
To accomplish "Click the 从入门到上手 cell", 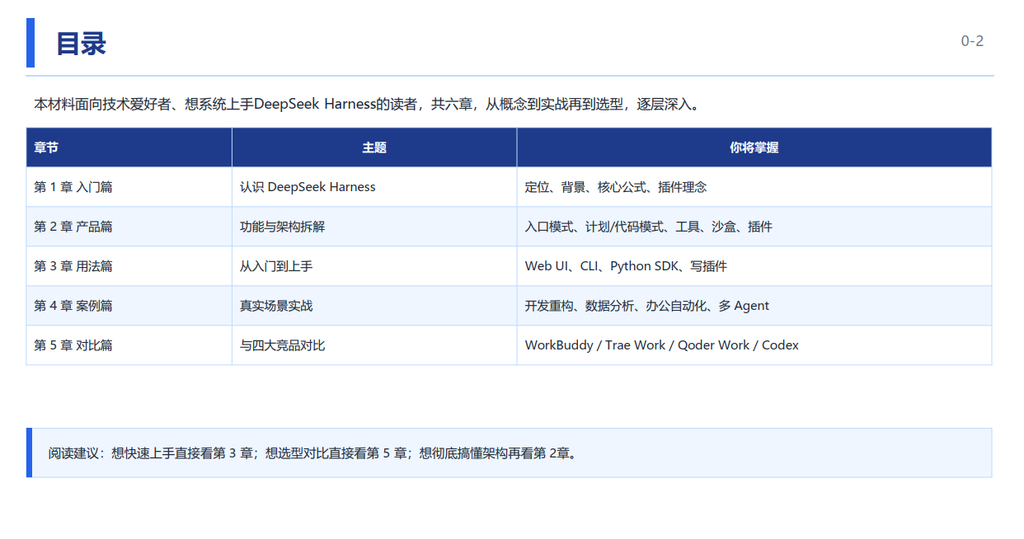I will click(x=374, y=266).
